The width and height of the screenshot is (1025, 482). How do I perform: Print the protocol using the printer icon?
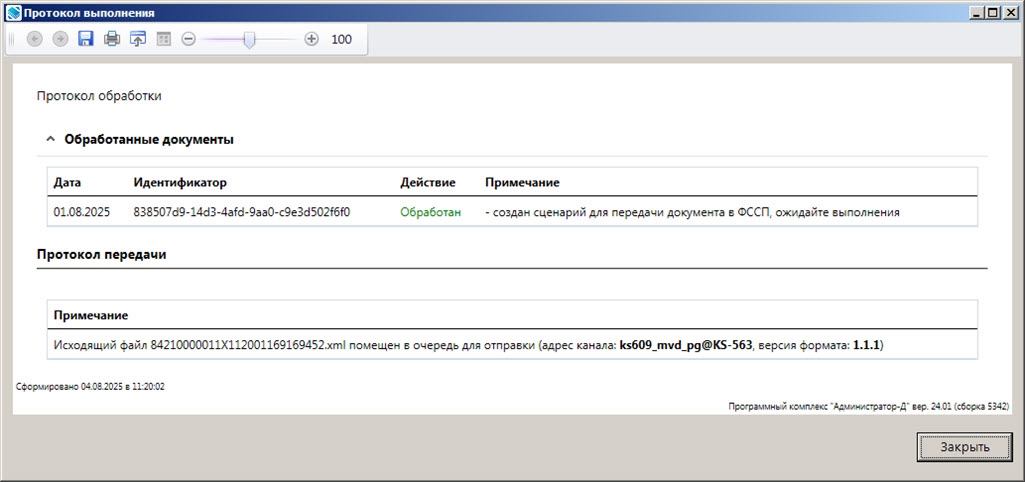112,39
